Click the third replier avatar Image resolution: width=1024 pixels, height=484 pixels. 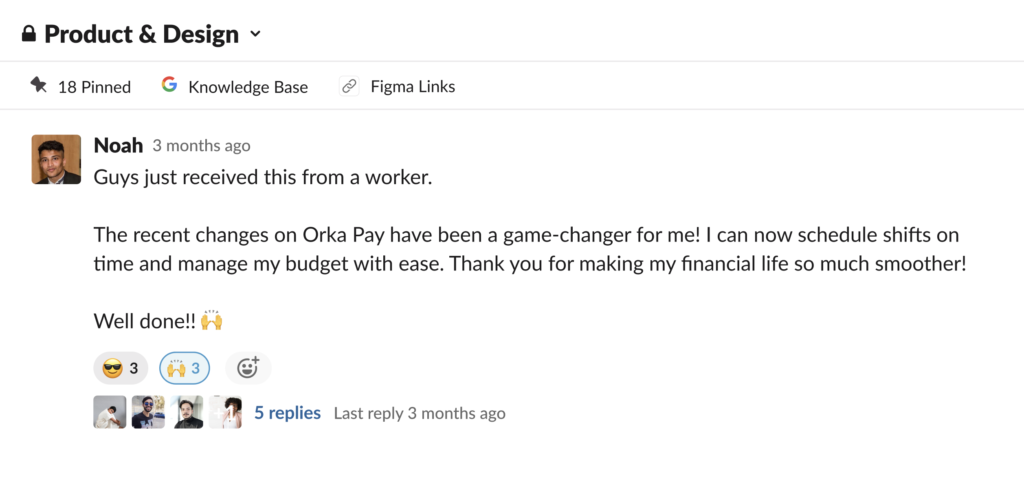click(187, 412)
